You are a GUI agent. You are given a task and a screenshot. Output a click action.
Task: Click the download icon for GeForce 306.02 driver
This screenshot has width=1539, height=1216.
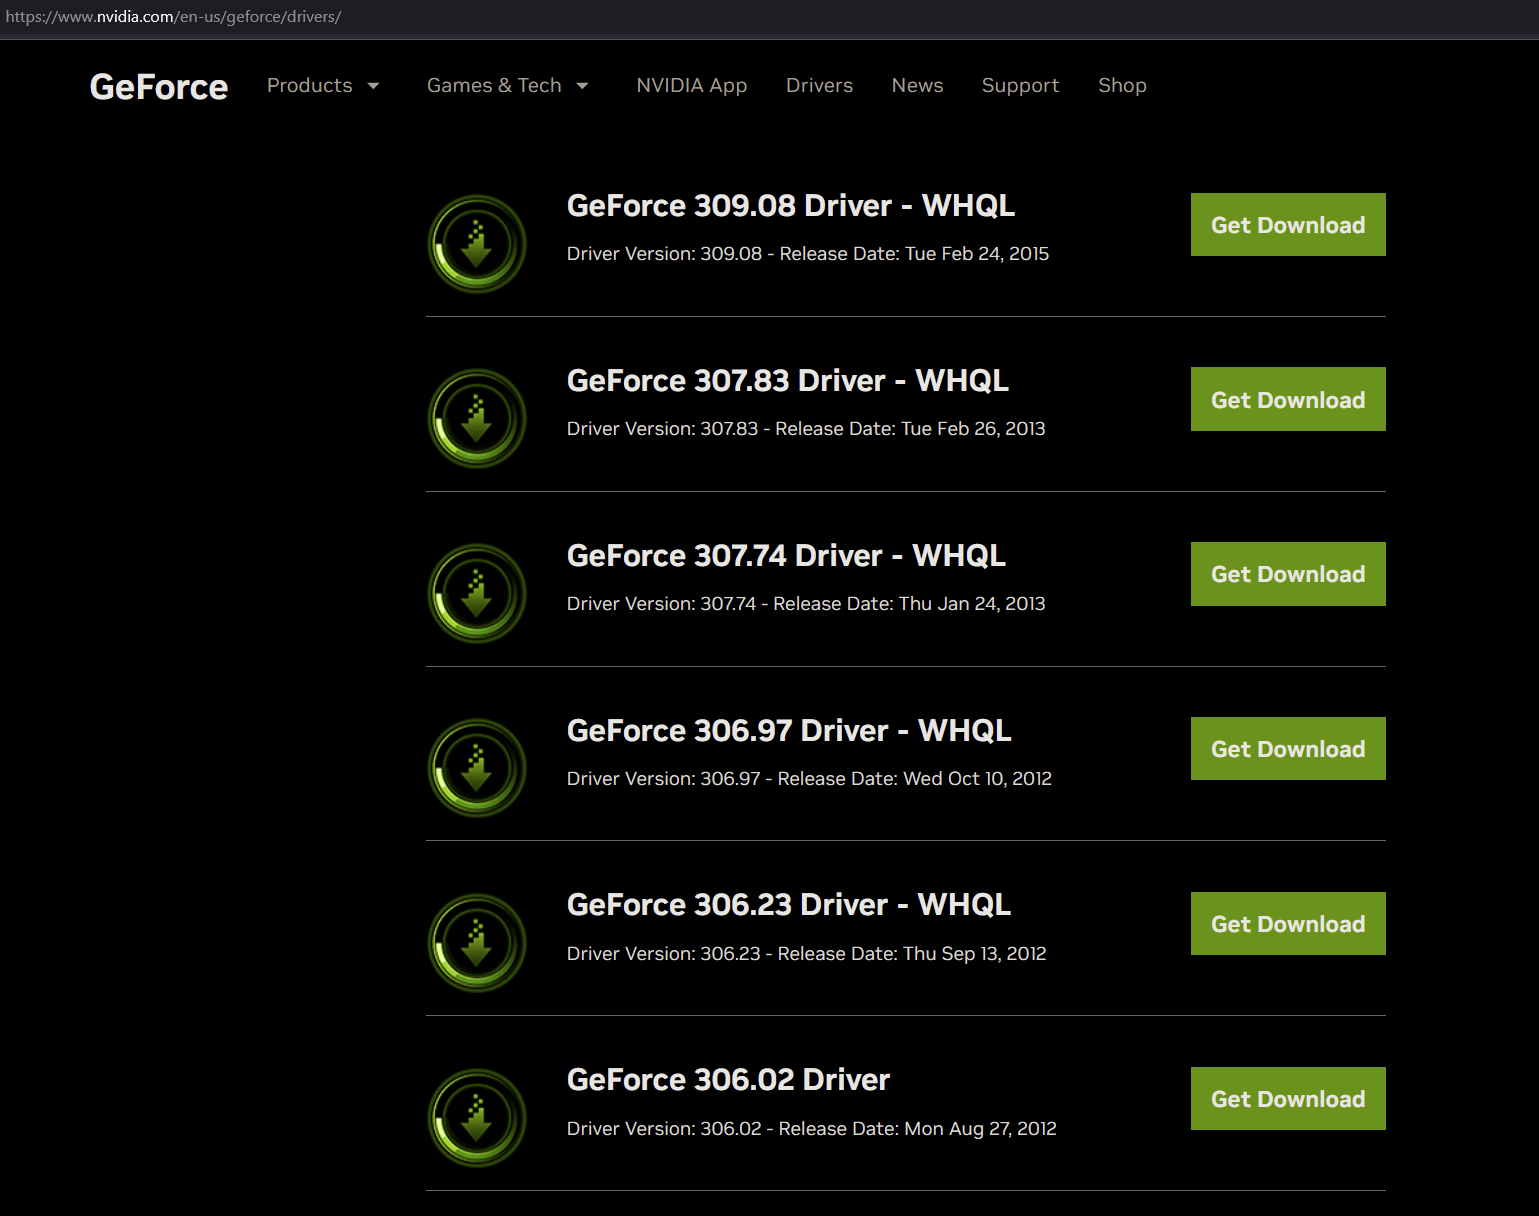(x=477, y=1118)
